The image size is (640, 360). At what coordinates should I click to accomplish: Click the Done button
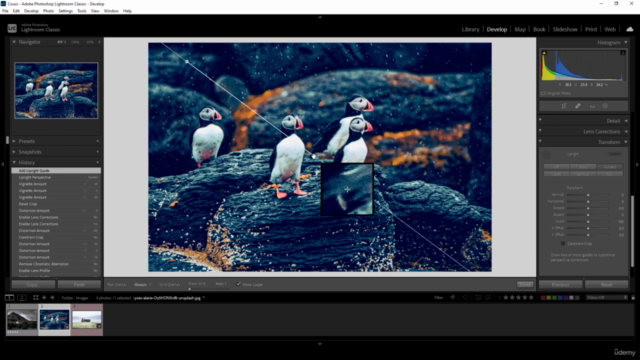click(525, 284)
